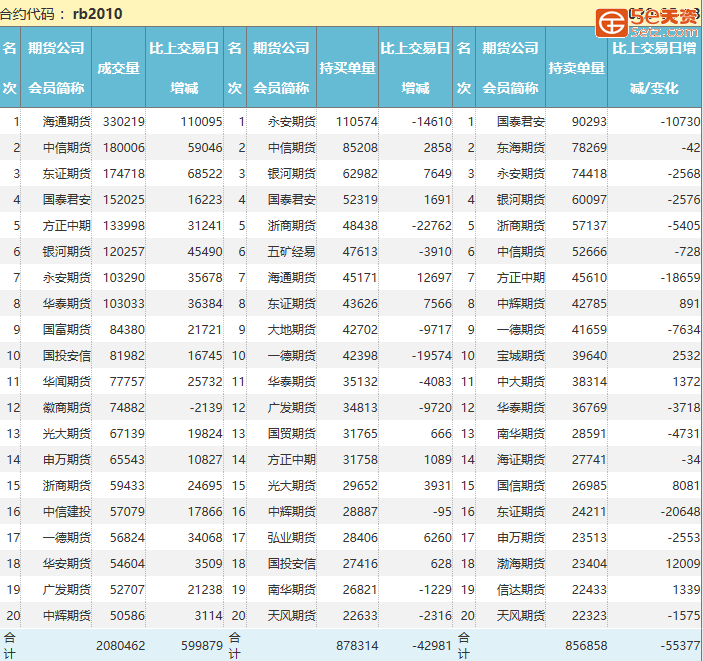Select the 五矿经易 member name cell
This screenshot has height=661, width=703.
tap(291, 251)
